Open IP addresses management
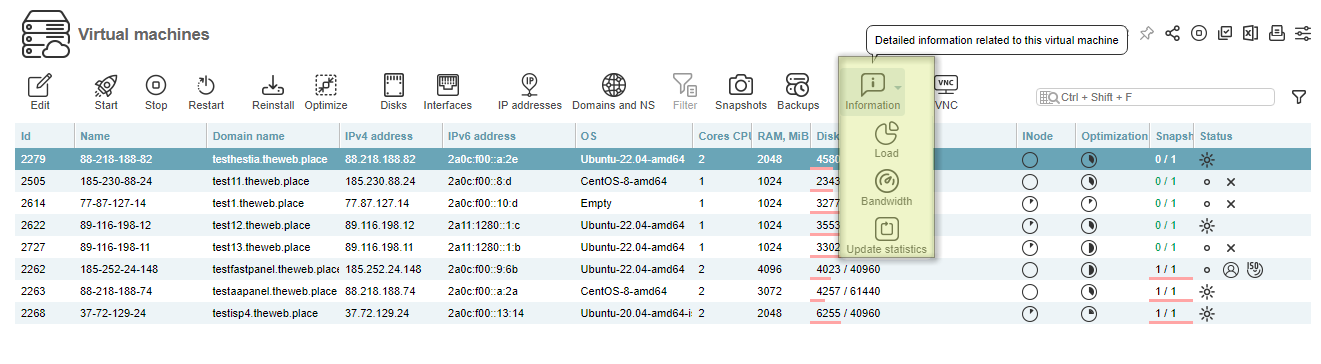The image size is (1321, 364). pyautogui.click(x=530, y=91)
